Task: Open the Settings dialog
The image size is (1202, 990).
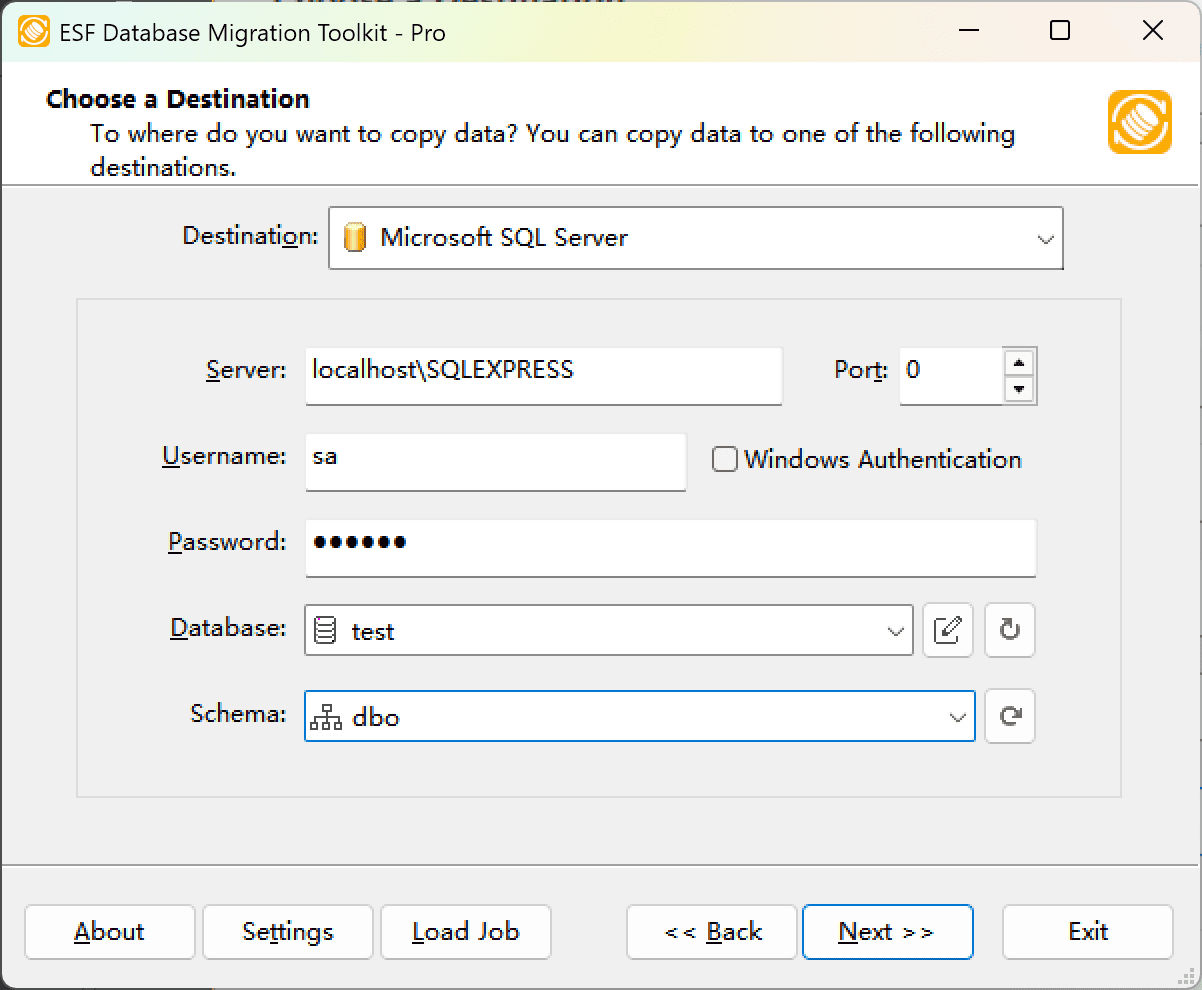Action: (287, 931)
